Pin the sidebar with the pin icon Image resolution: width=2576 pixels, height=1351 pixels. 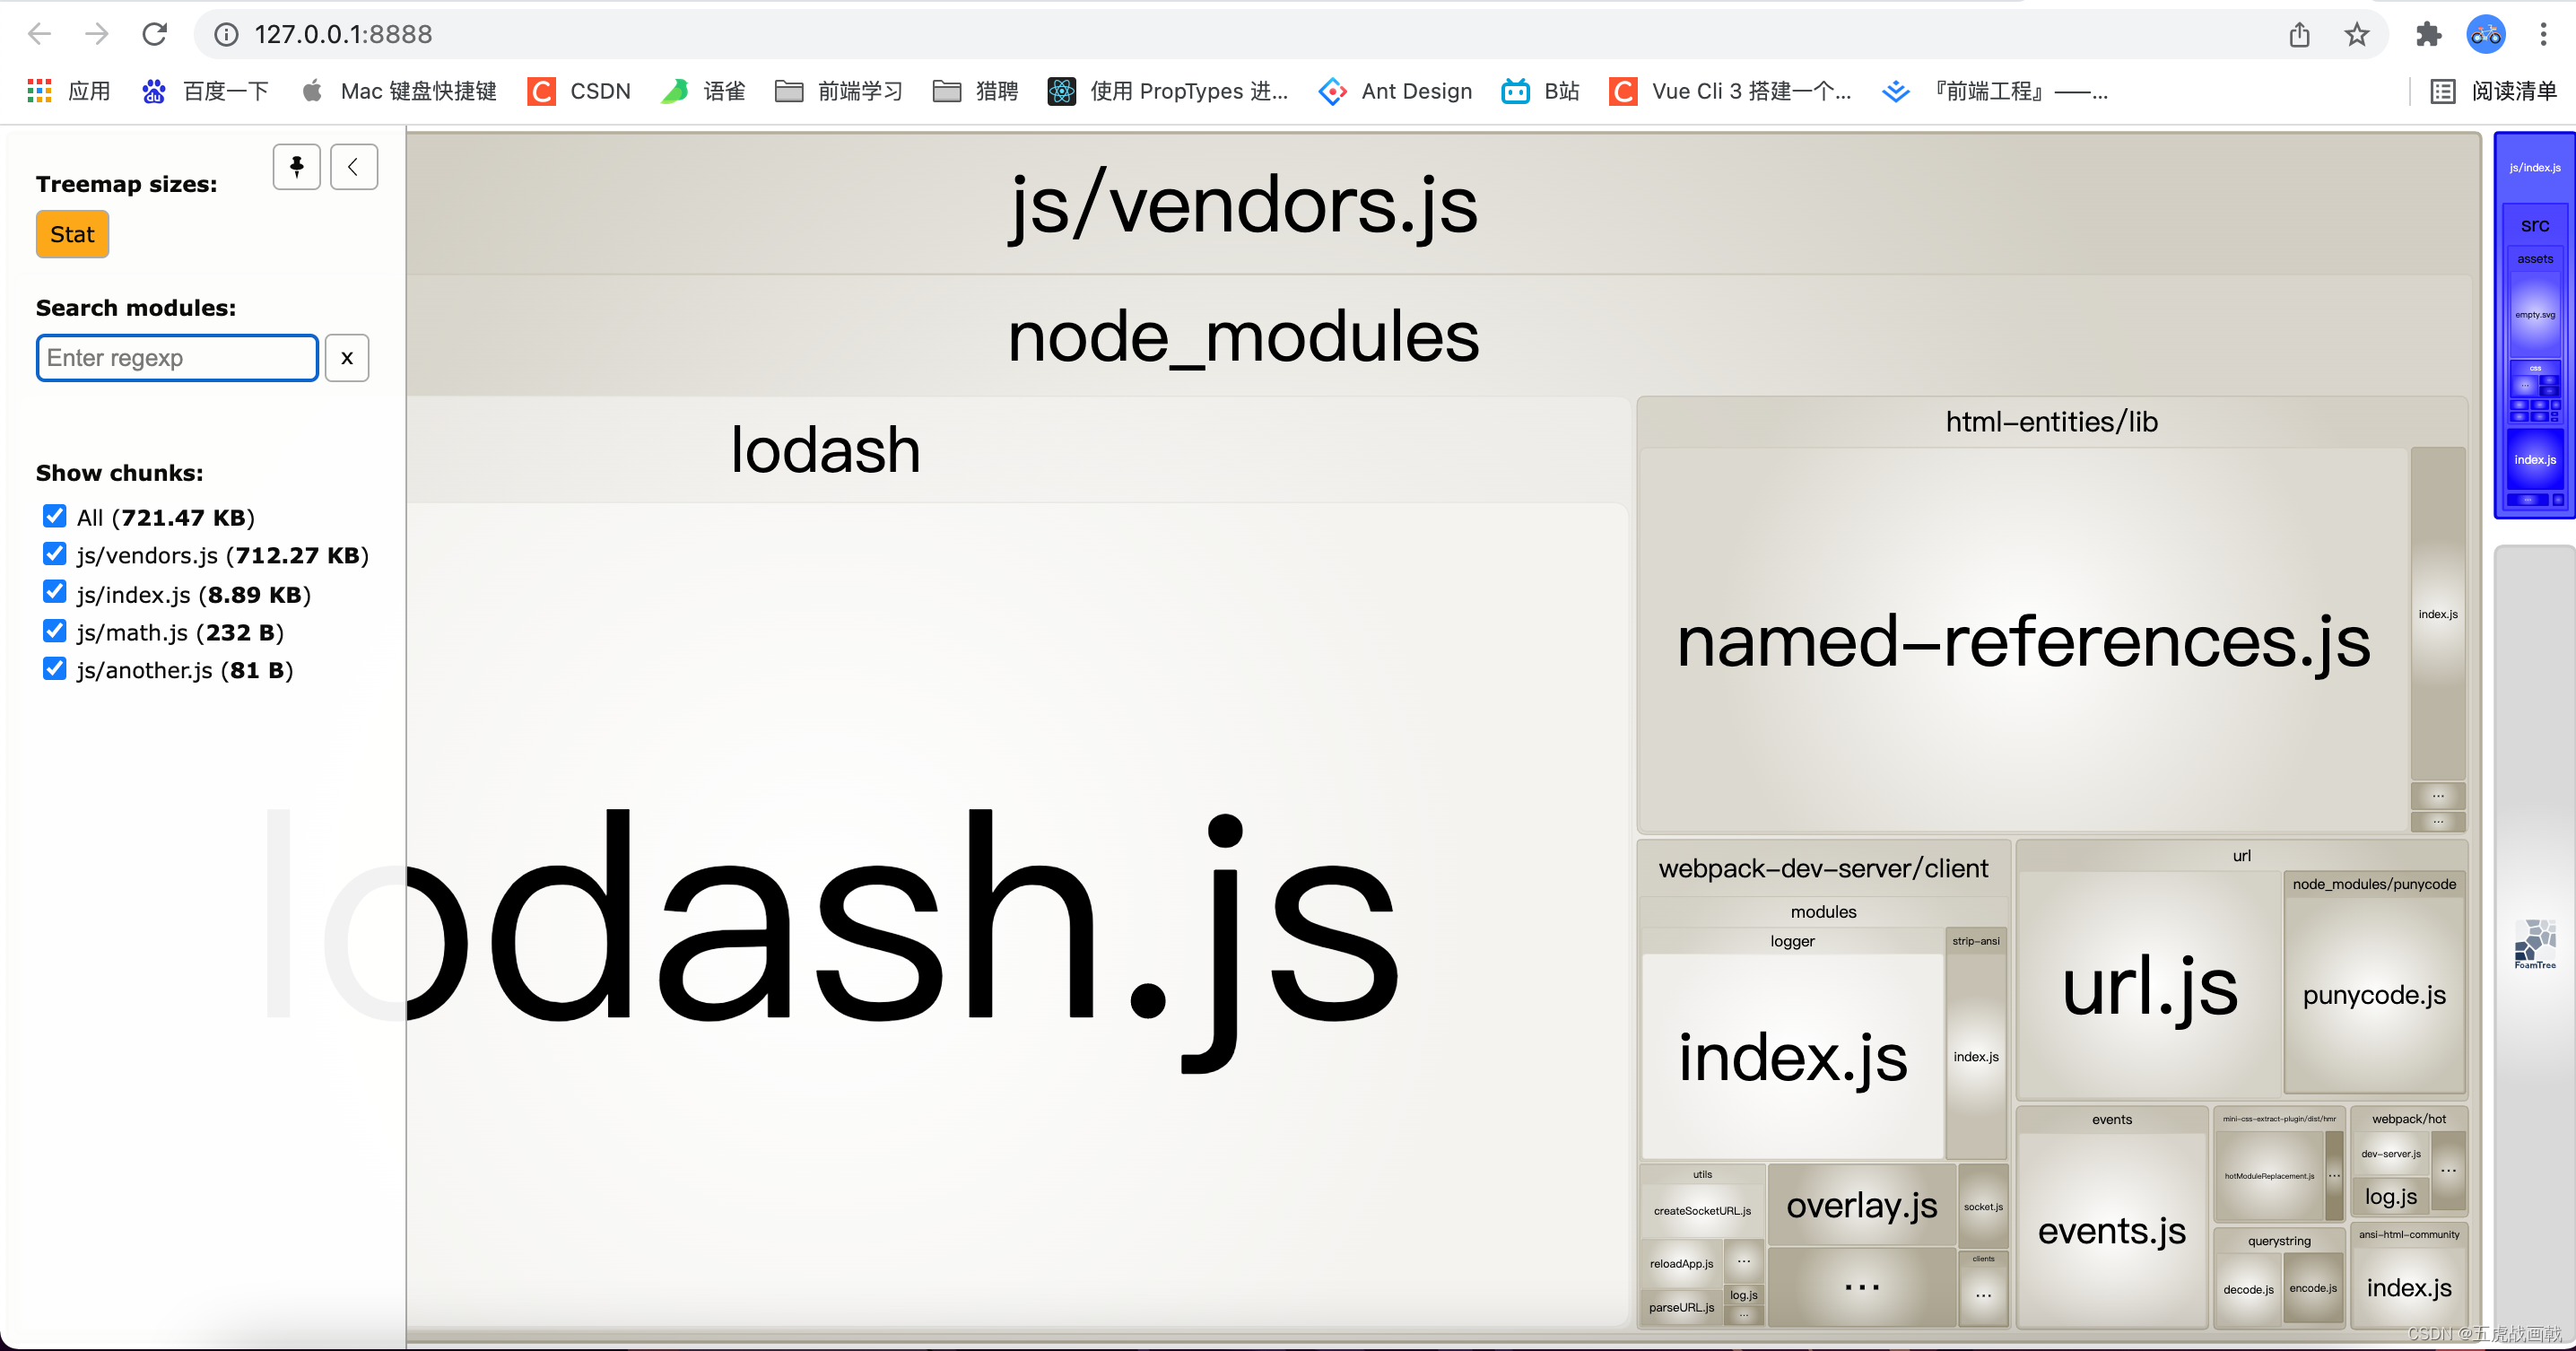(296, 167)
